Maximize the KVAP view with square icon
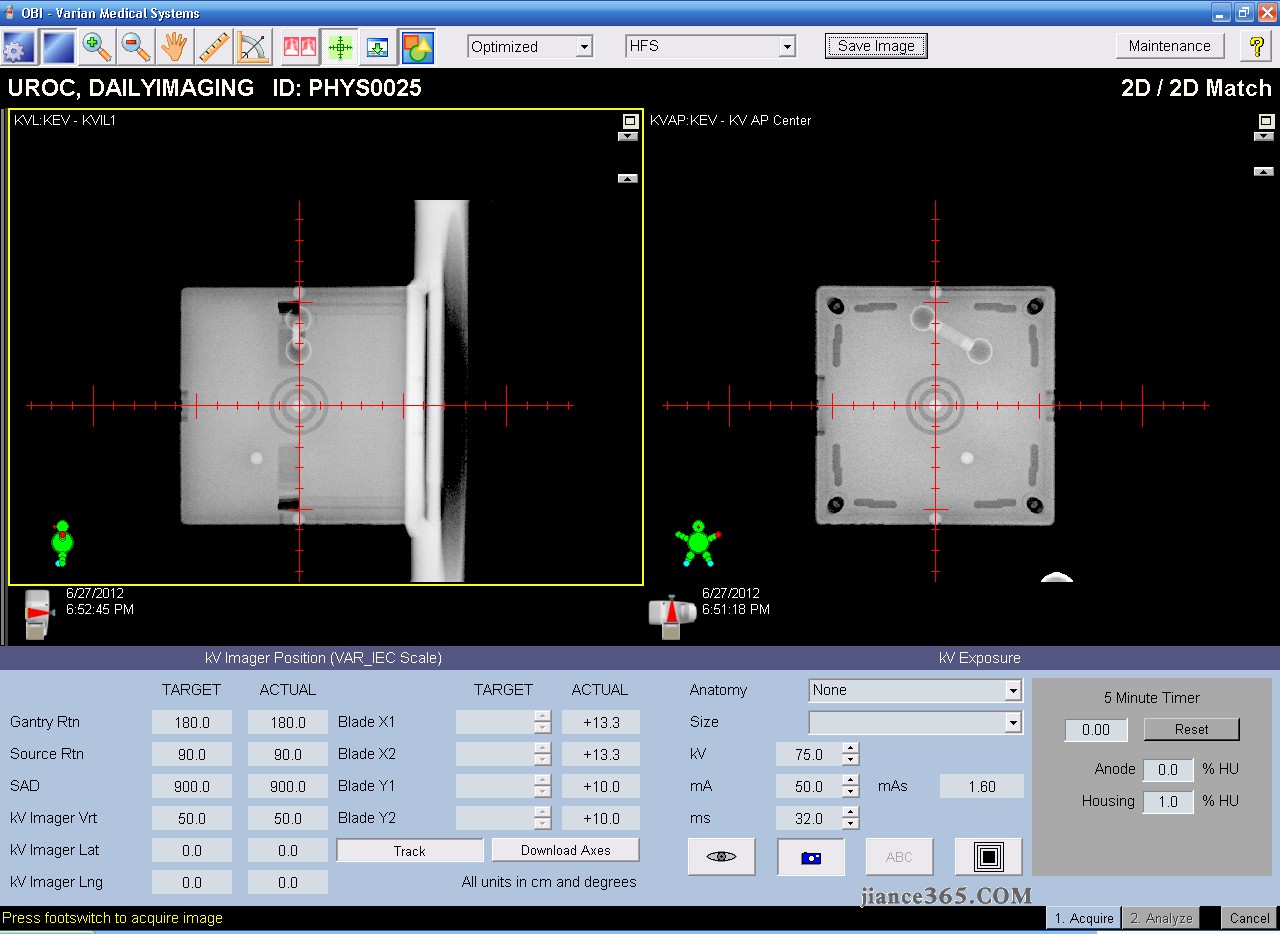Screen dimensions: 1280x934 pos(1265,121)
